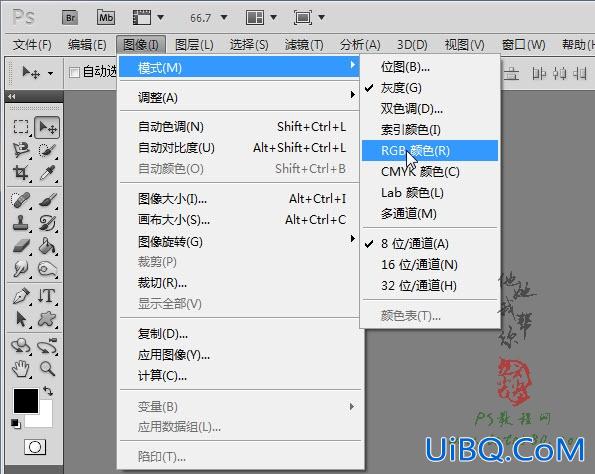
Task: Open the 66.7 zoom level dropdown
Action: pos(224,17)
